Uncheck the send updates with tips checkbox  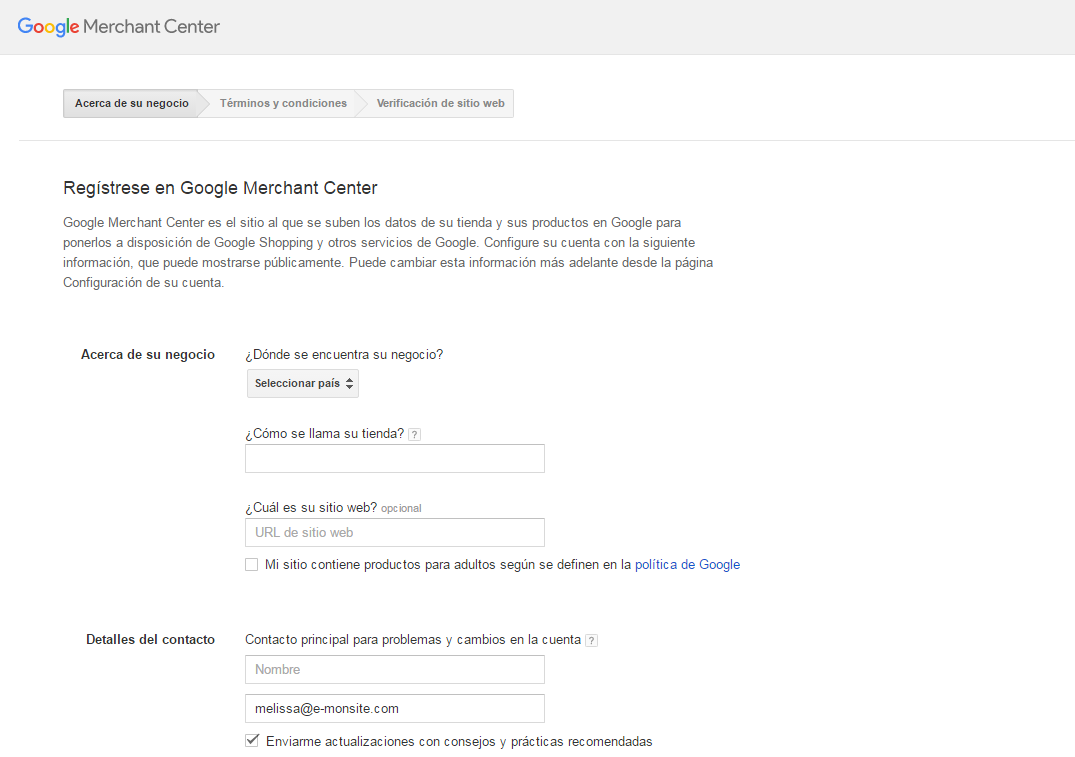pyautogui.click(x=252, y=741)
